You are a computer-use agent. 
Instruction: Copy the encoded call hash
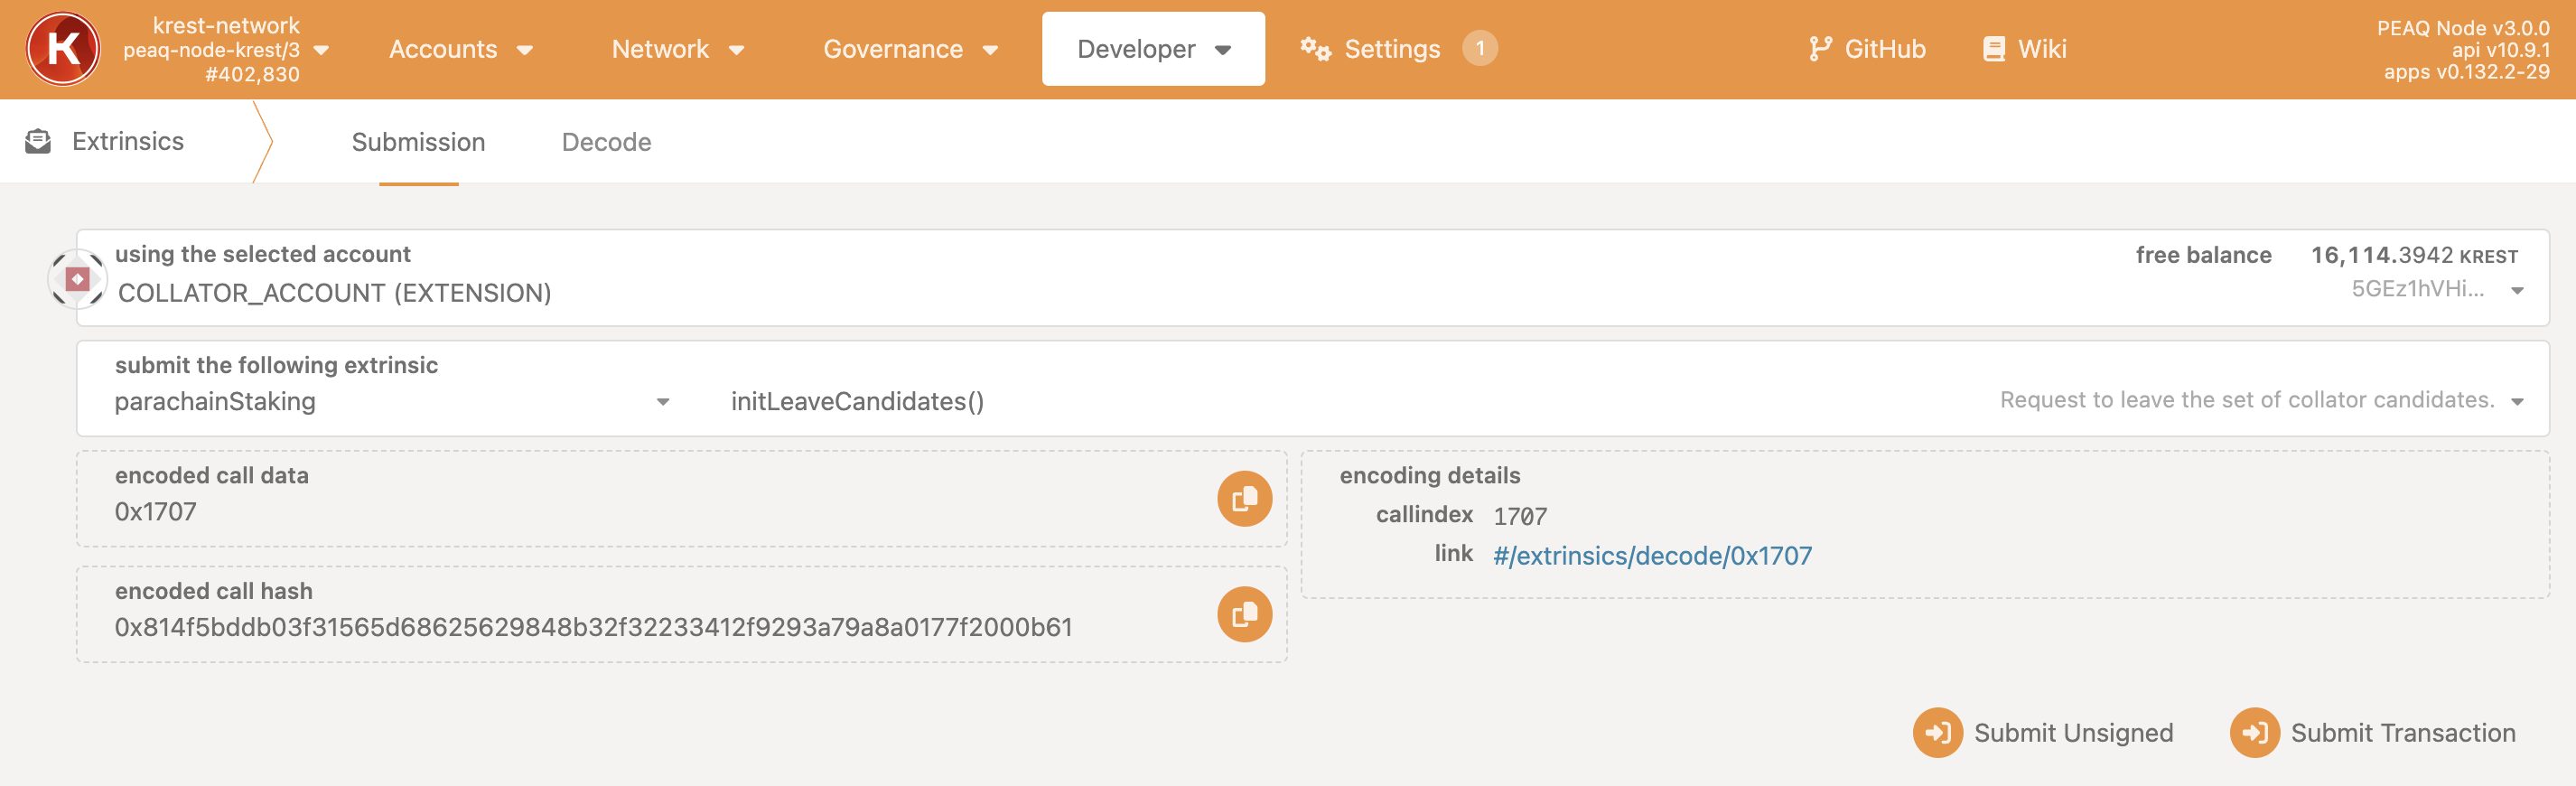1244,614
